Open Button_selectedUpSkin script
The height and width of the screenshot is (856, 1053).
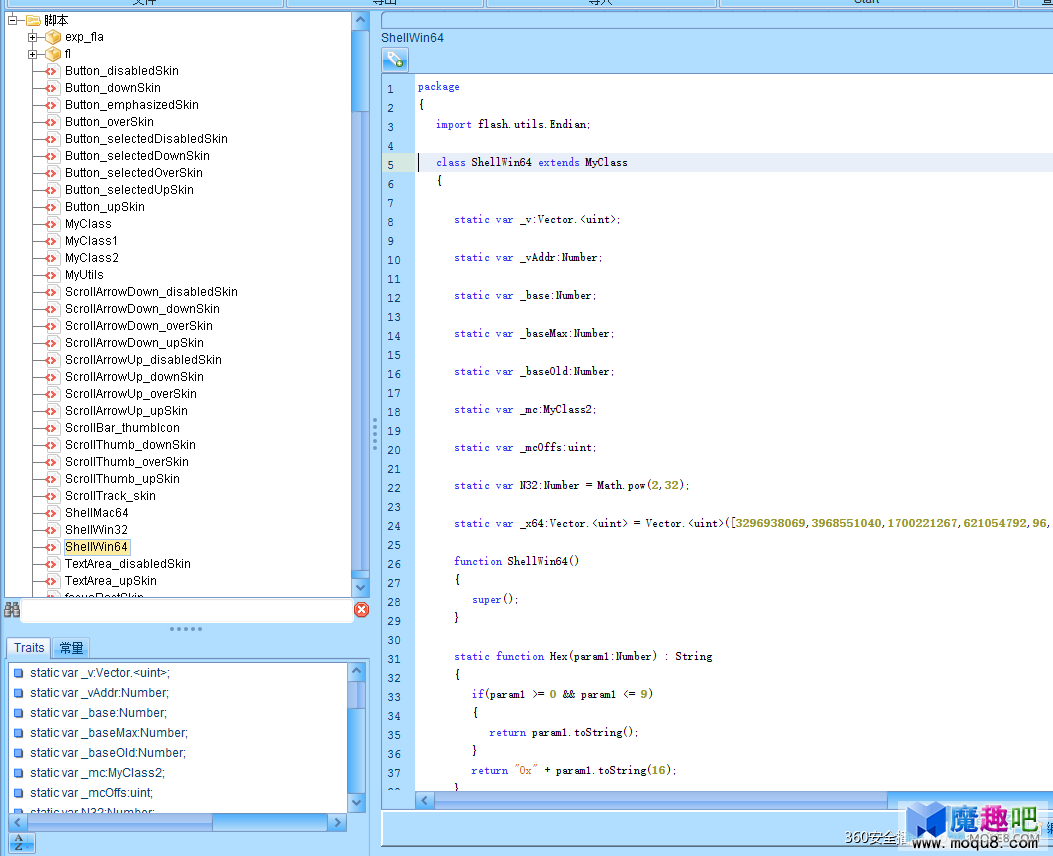(x=129, y=190)
